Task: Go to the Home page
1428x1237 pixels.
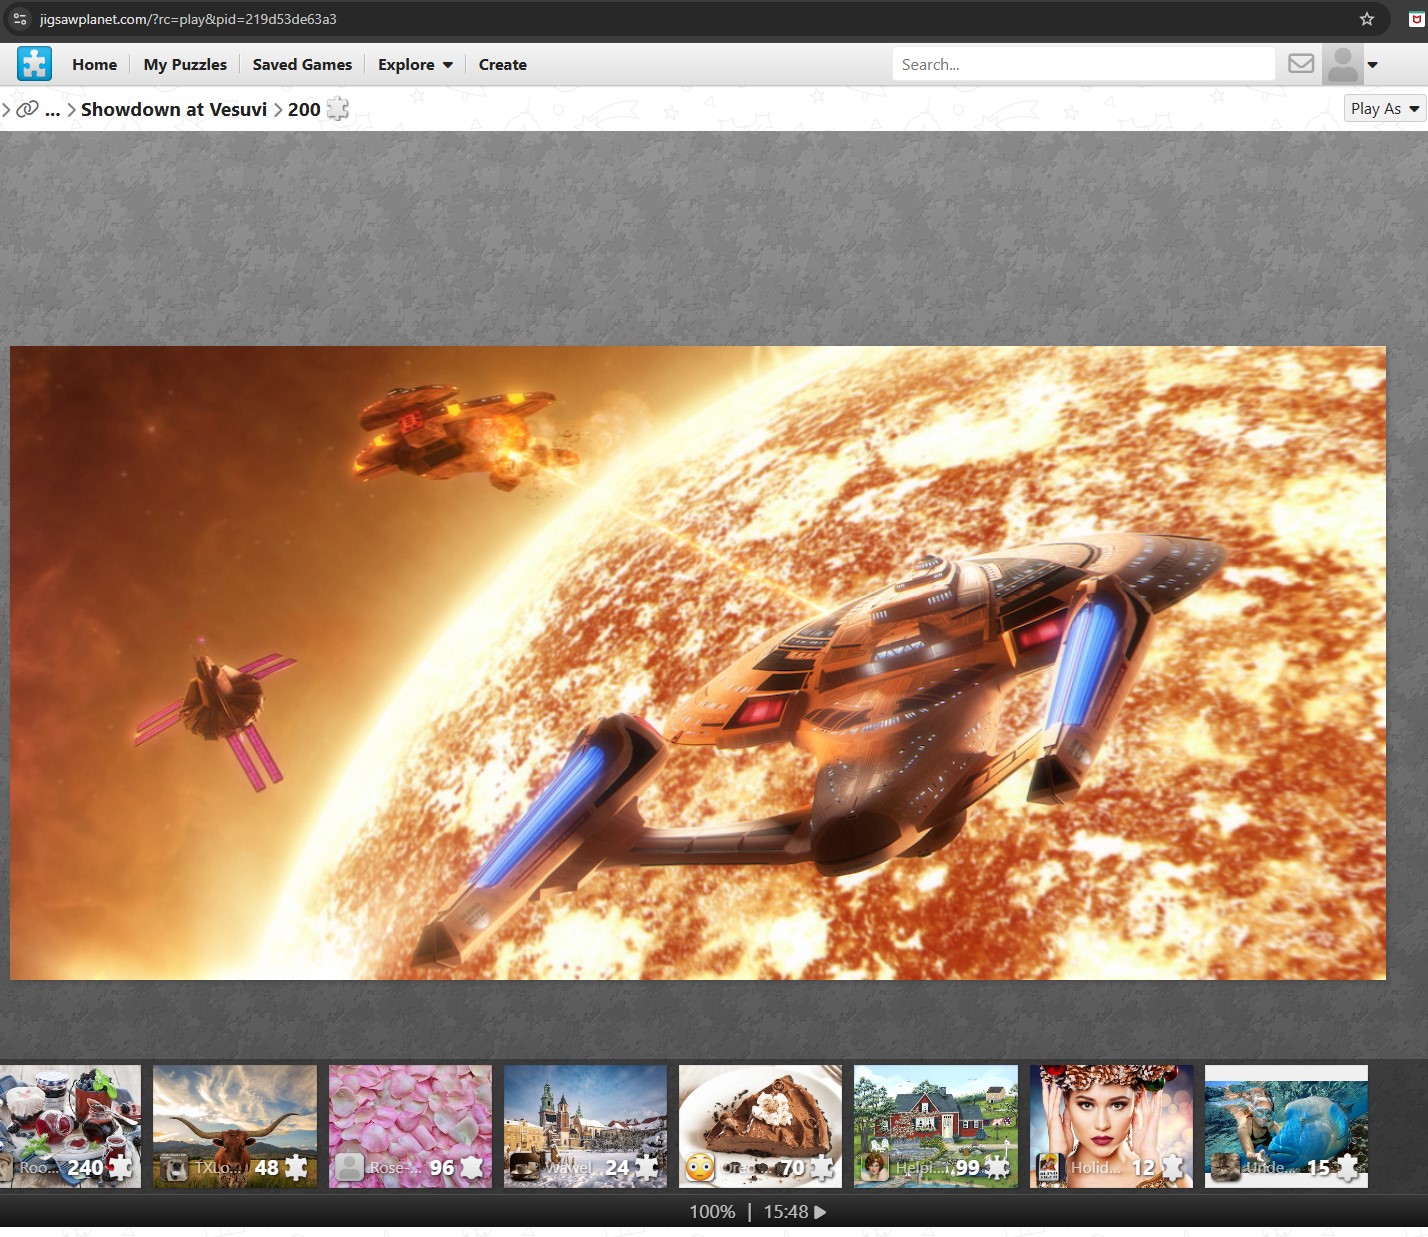Action: coord(94,65)
